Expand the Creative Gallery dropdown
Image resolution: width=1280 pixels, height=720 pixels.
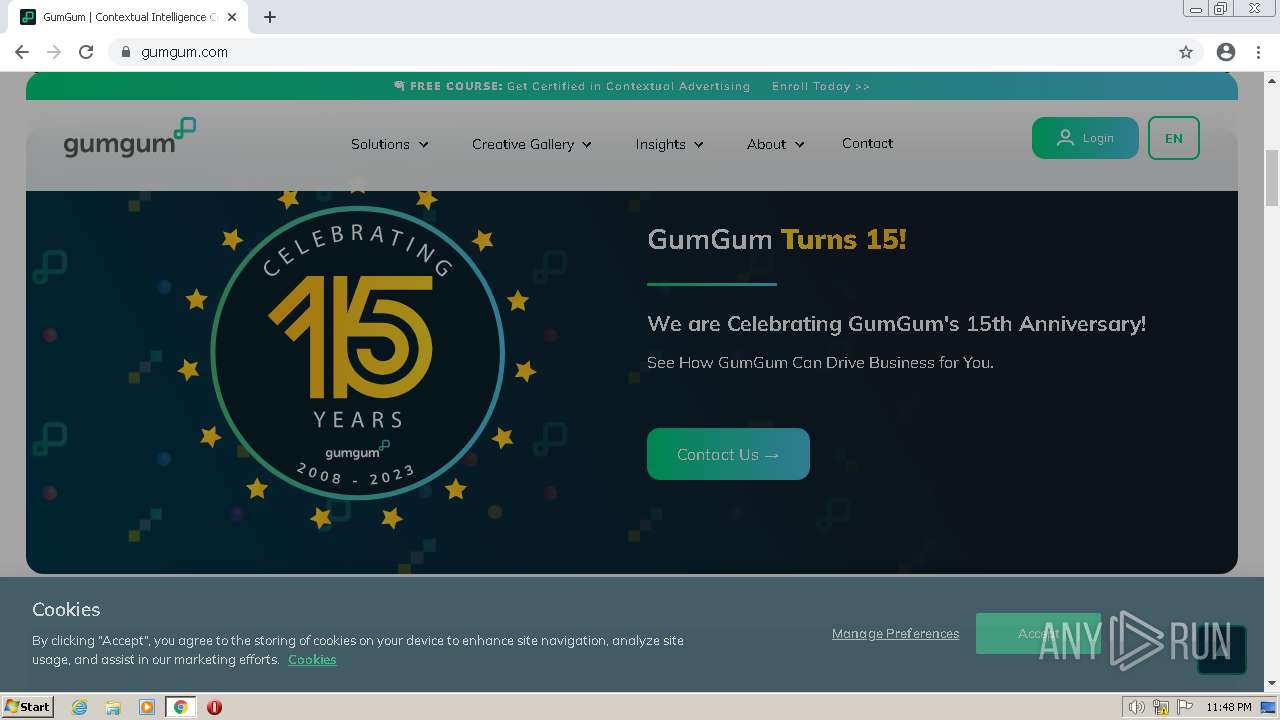[532, 144]
